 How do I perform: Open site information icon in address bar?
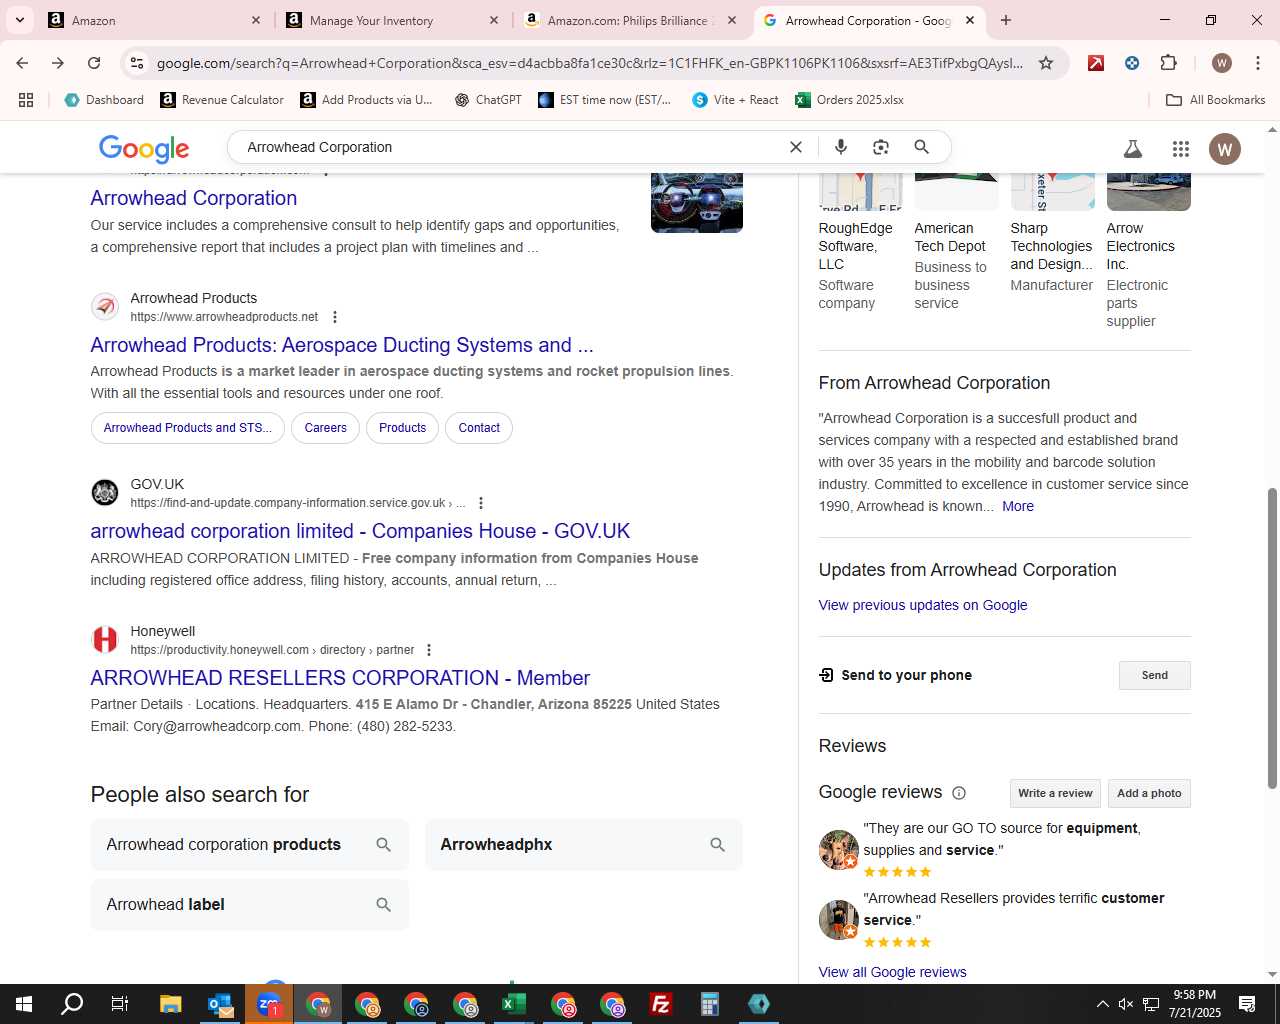(x=137, y=63)
